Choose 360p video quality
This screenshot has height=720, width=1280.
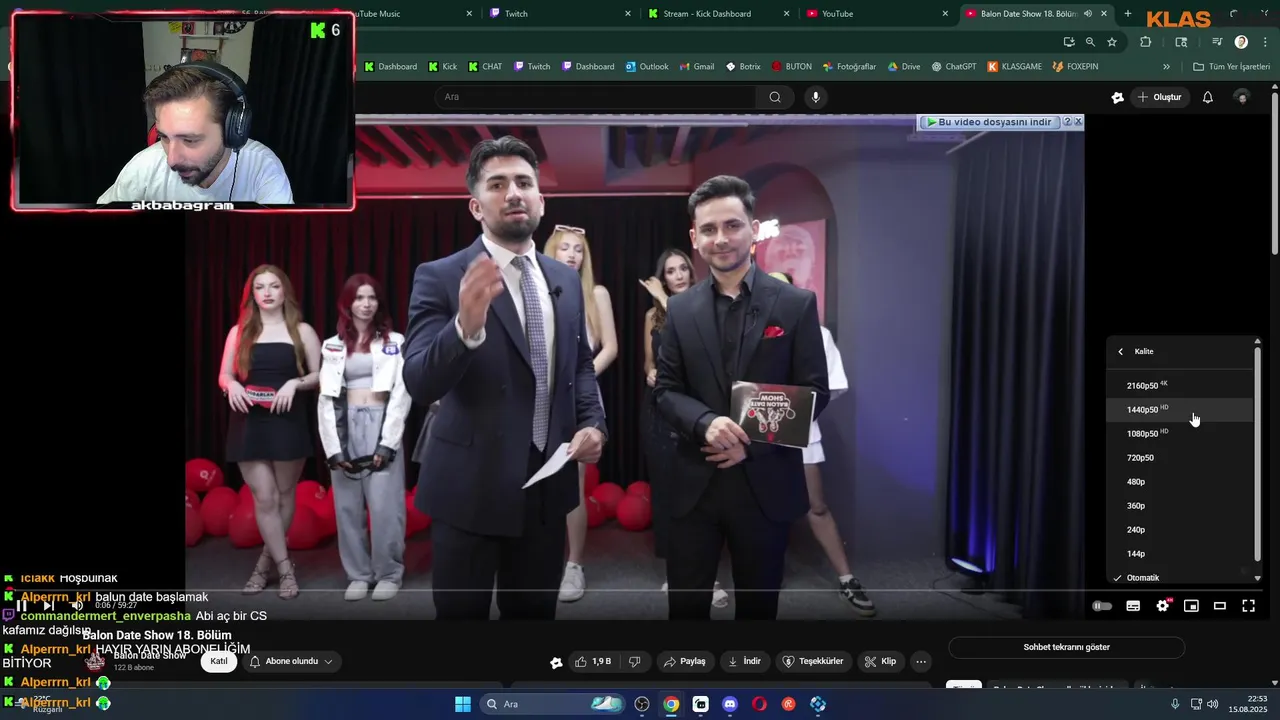[1179, 505]
